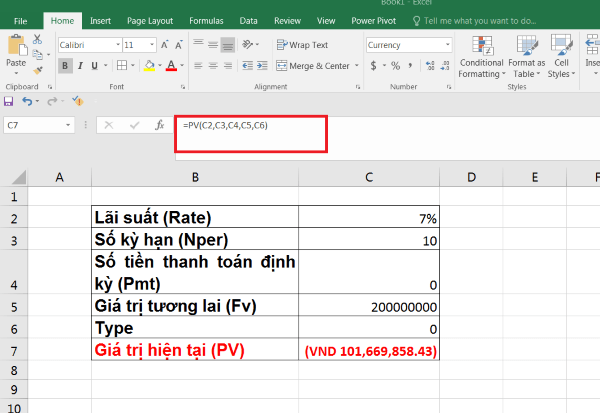Open Currency number format dropdown
Screen dimensions: 600x413
tap(448, 45)
